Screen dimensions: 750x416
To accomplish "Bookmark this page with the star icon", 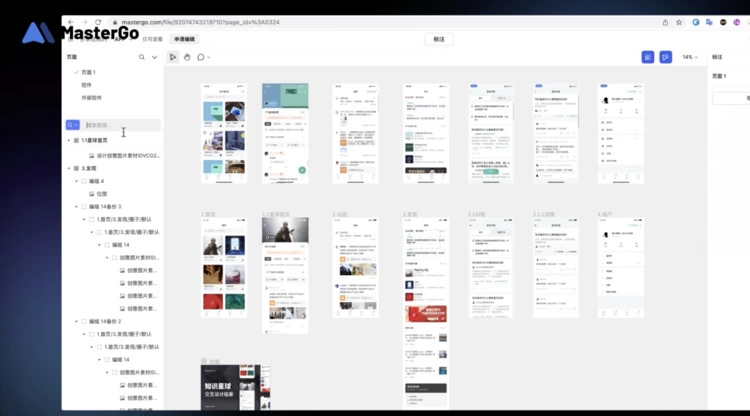I will 678,21.
